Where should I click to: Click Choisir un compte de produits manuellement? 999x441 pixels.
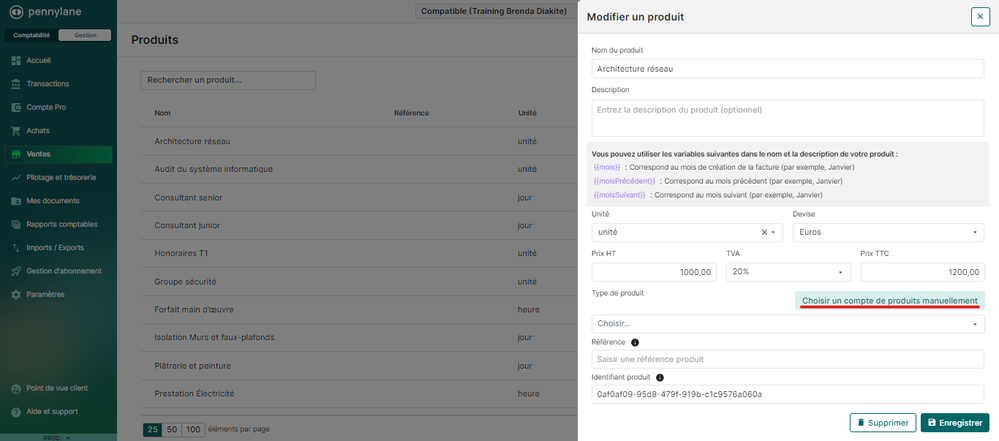pyautogui.click(x=889, y=300)
